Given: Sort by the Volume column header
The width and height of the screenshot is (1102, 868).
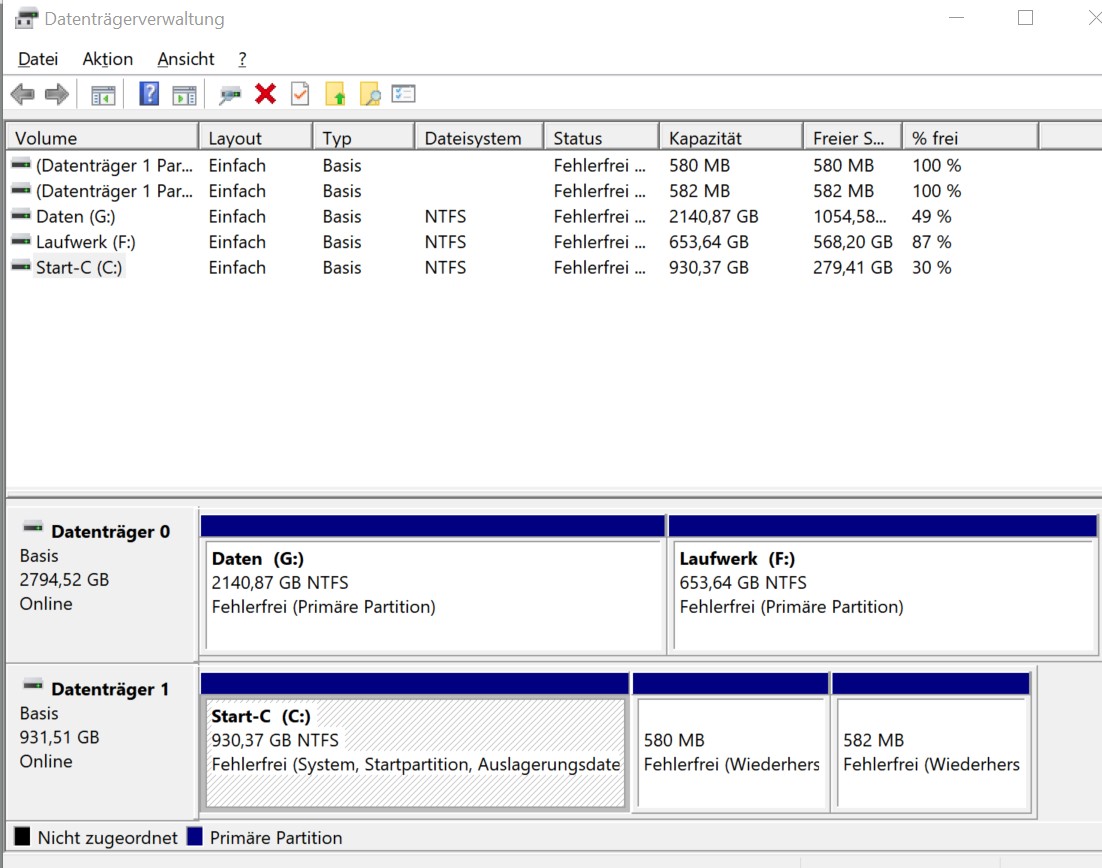Looking at the screenshot, I should 102,138.
